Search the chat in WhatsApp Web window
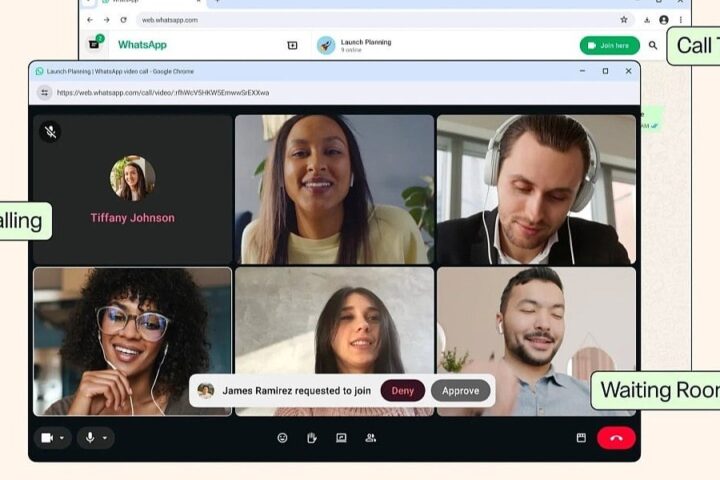This screenshot has height=480, width=720. coord(652,45)
